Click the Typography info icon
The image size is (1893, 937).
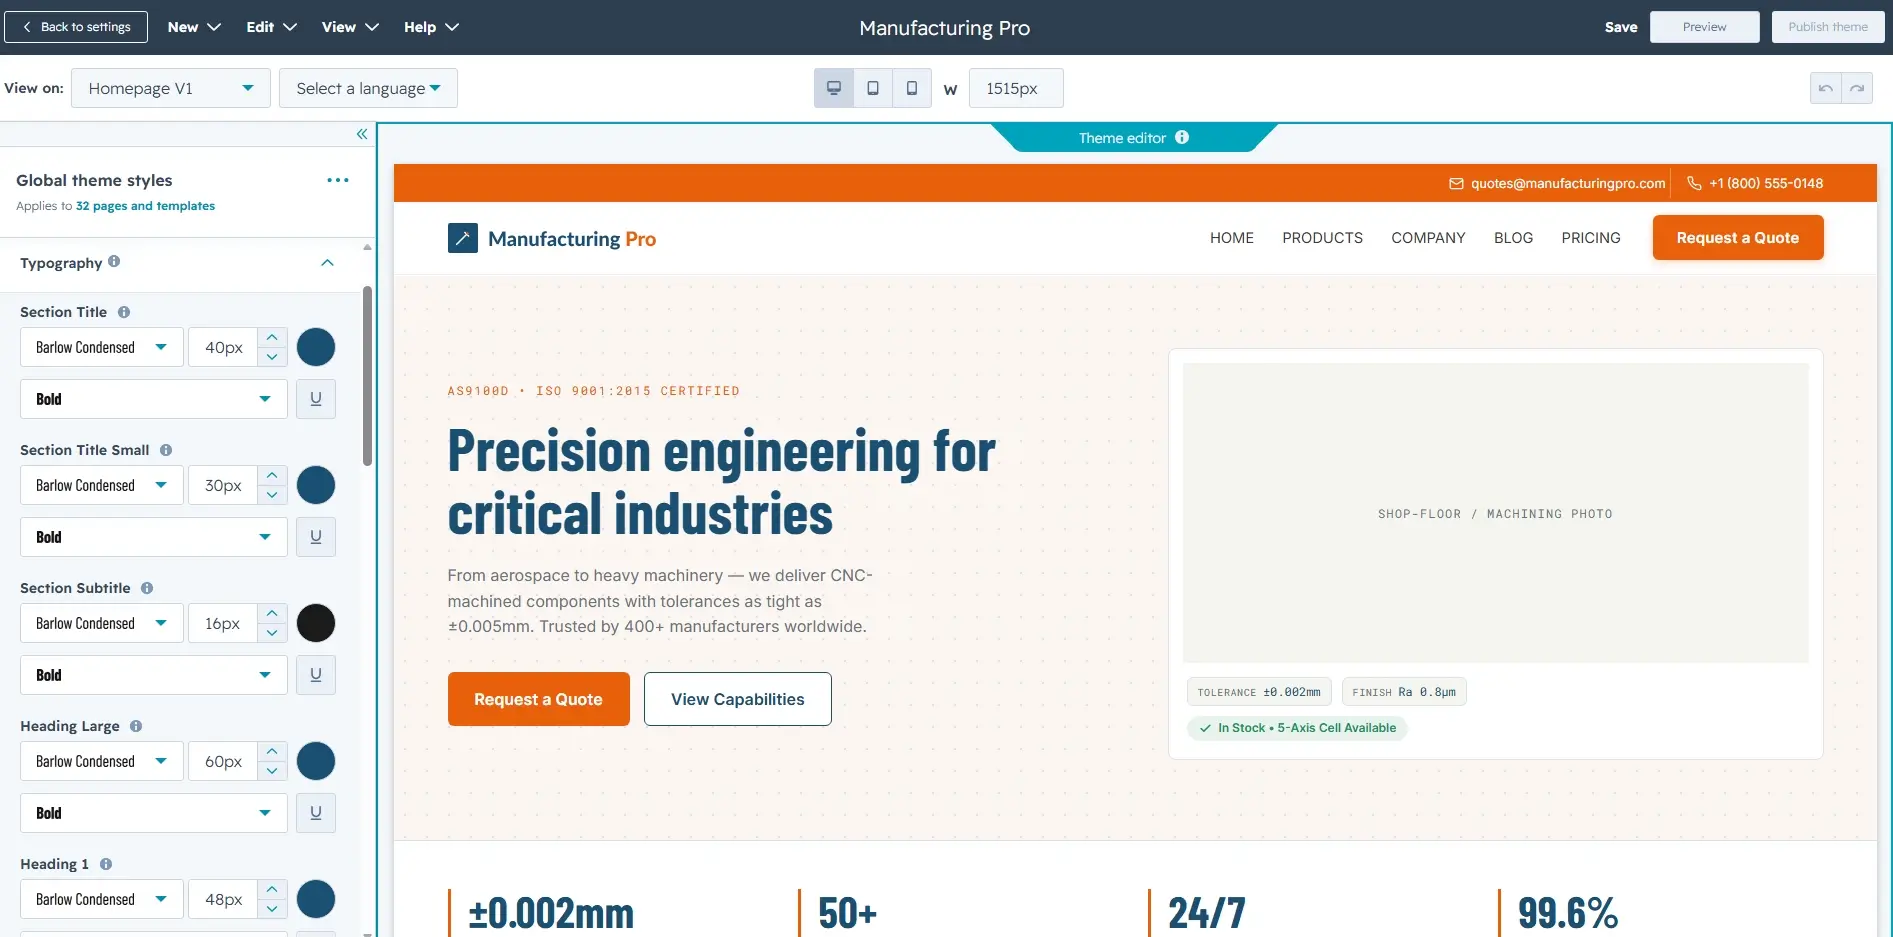[114, 261]
